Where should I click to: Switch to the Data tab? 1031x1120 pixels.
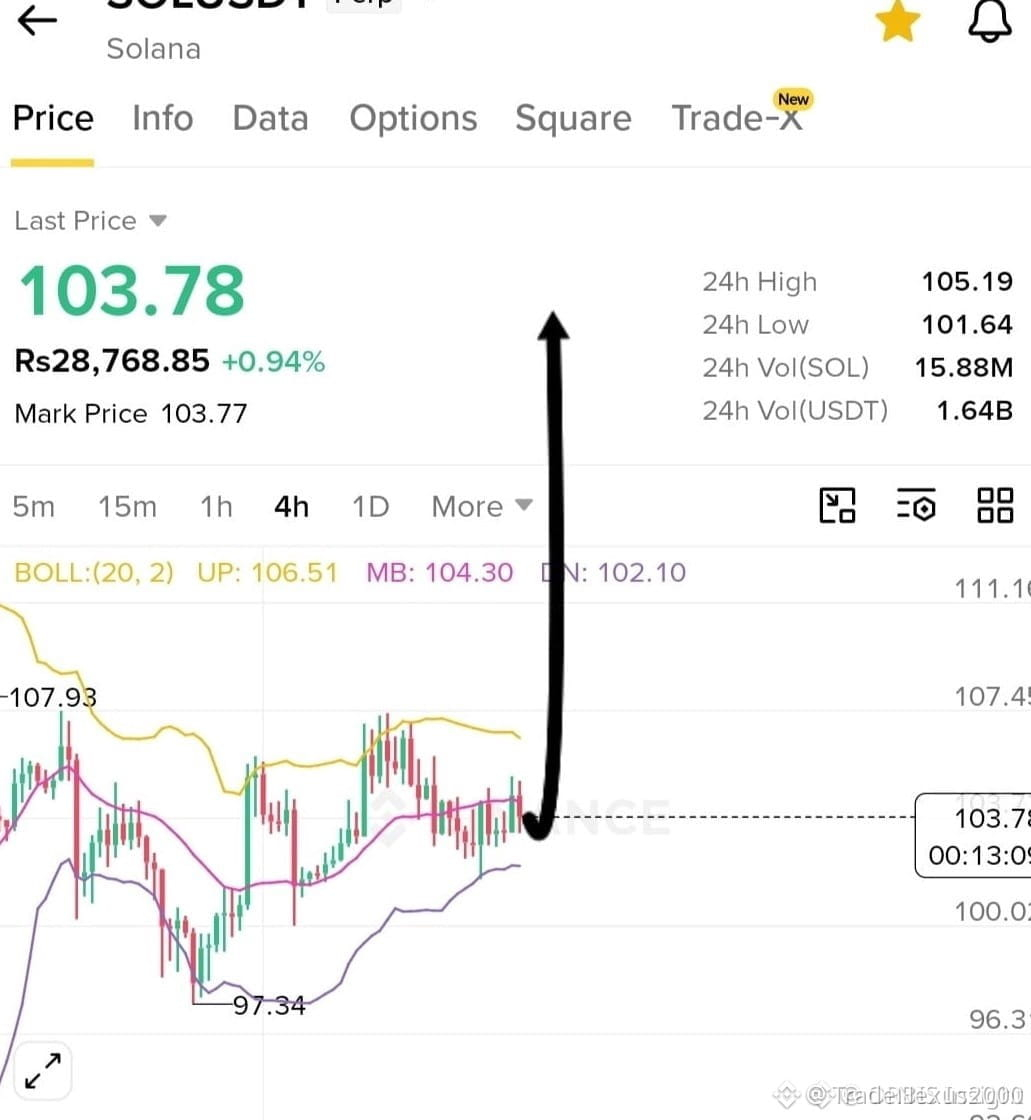(271, 119)
